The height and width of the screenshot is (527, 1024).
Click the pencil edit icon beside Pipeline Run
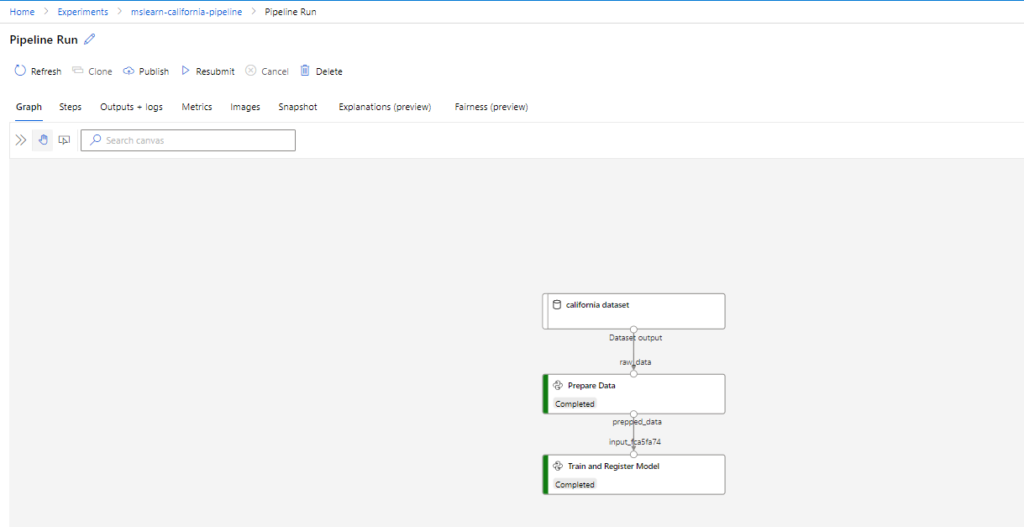[x=89, y=40]
